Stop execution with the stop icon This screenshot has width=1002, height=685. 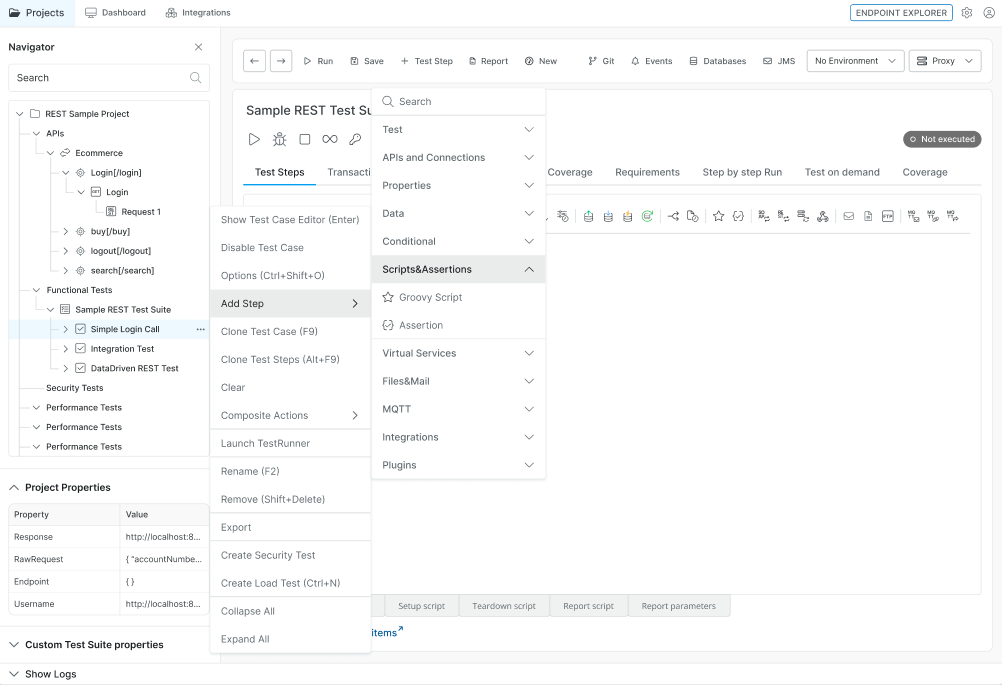click(307, 139)
